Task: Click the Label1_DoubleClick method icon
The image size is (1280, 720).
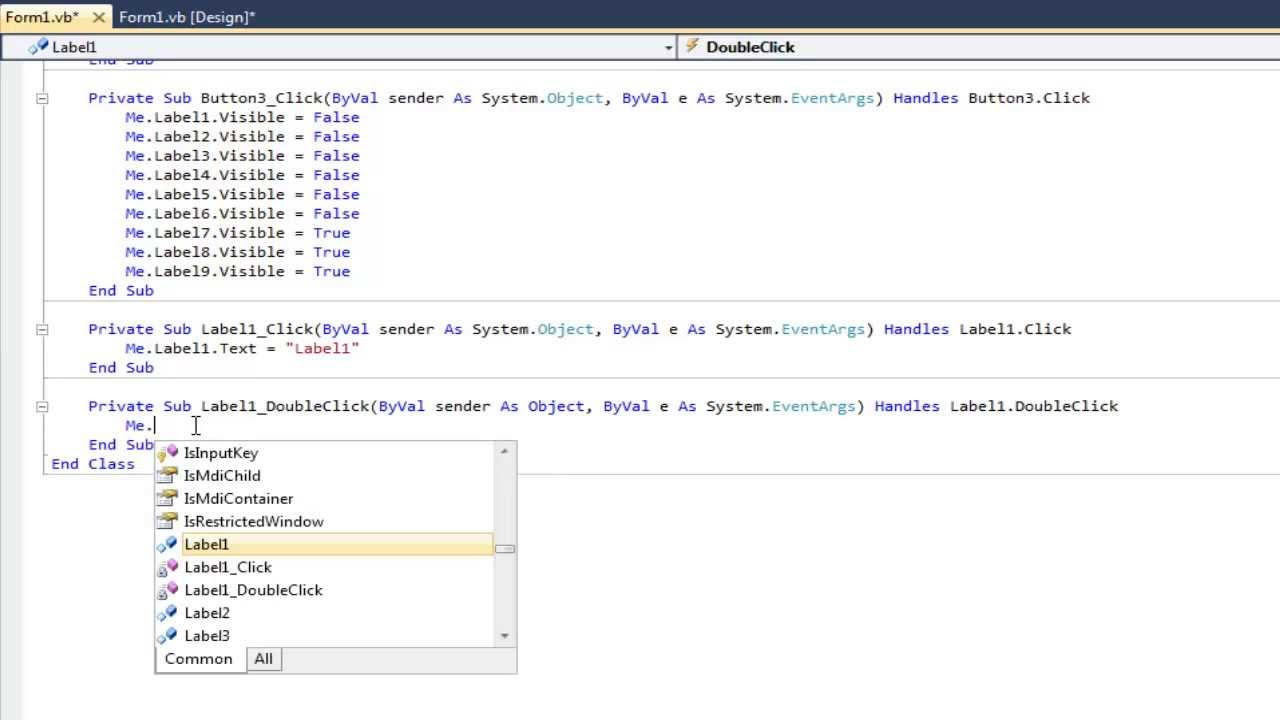Action: [x=168, y=590]
